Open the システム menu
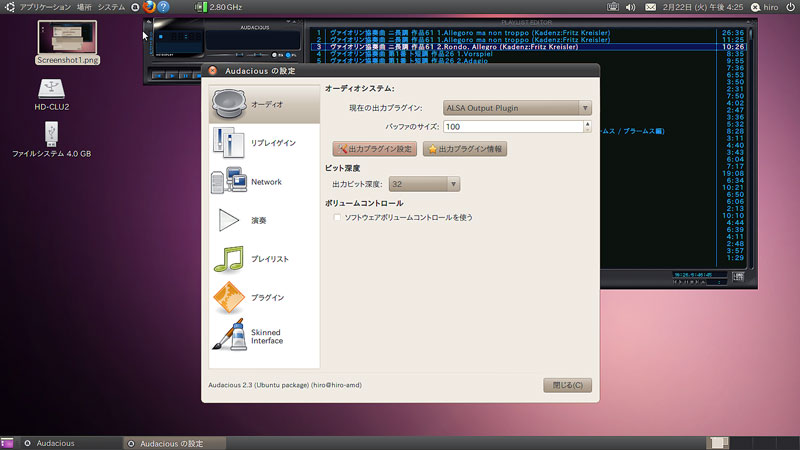Image resolution: width=800 pixels, height=450 pixels. point(111,7)
